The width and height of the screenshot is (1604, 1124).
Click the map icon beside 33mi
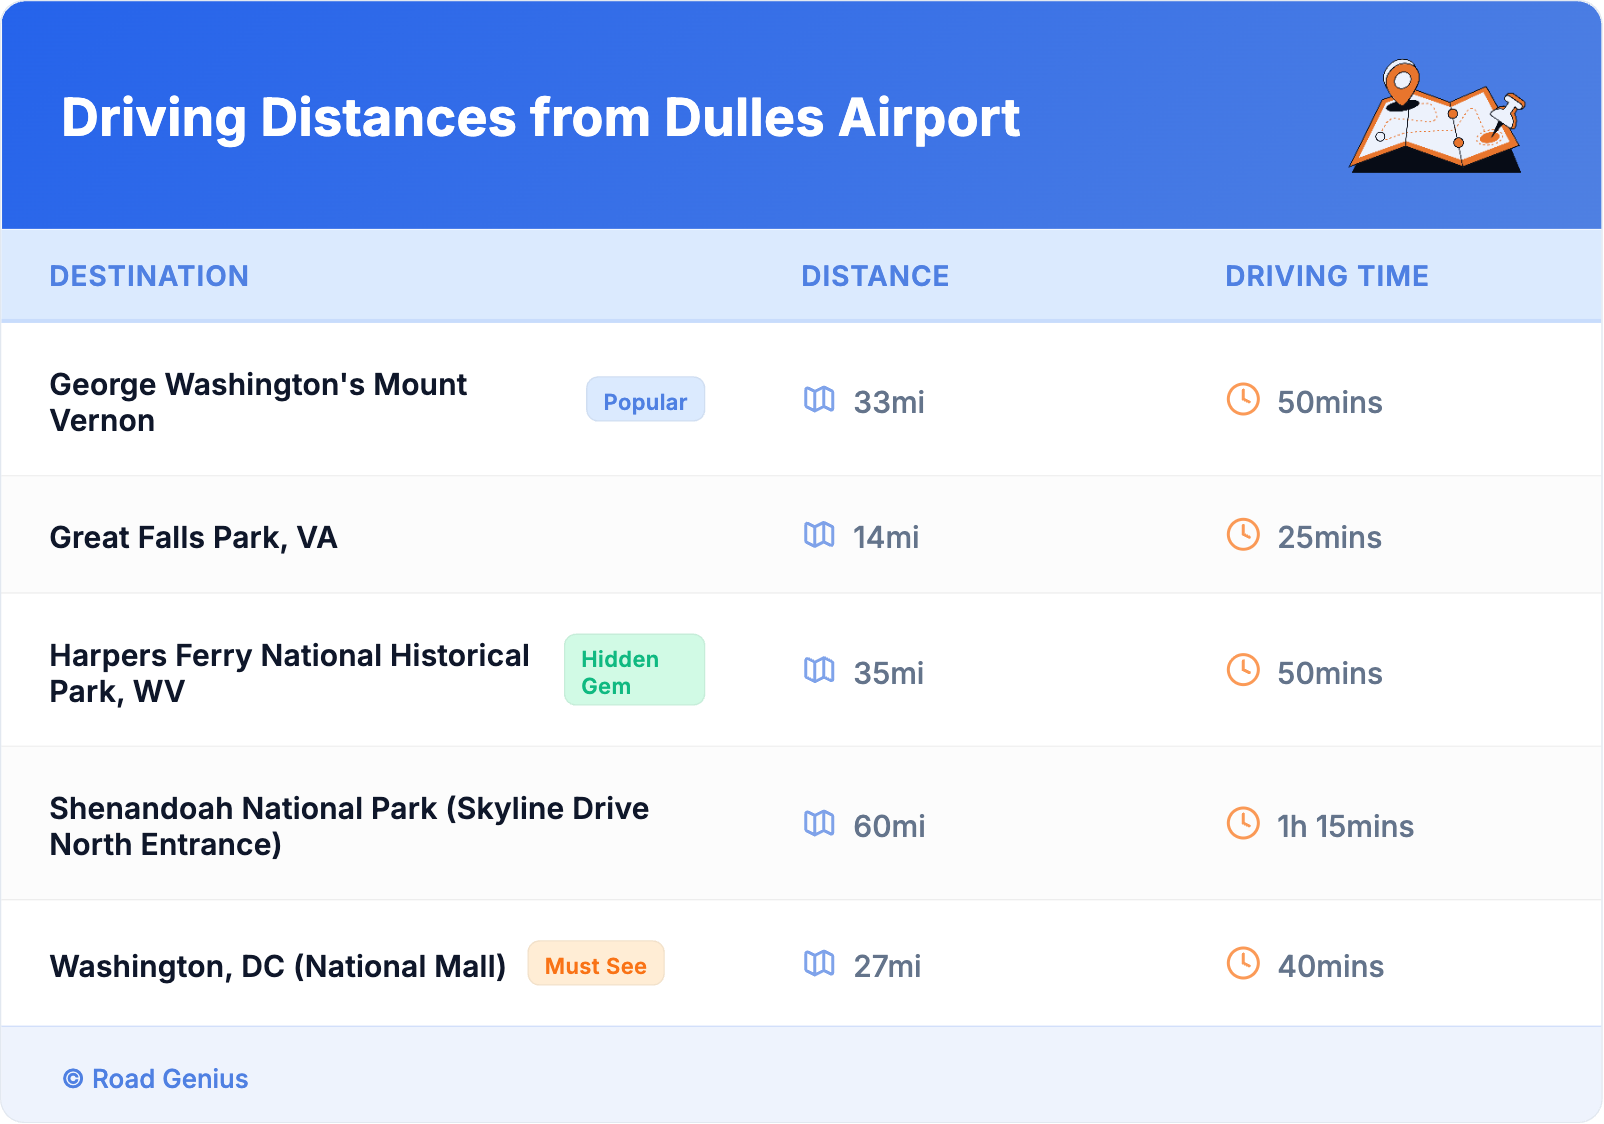tap(819, 400)
